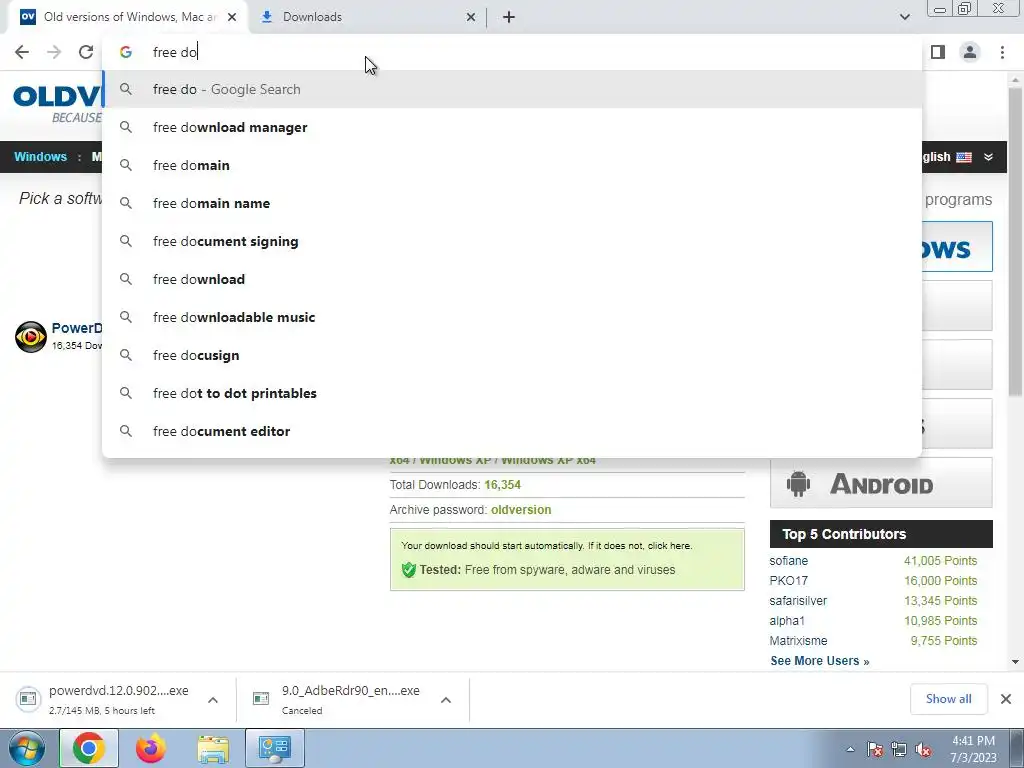Click the muted volume tray icon
This screenshot has width=1024, height=768.
[x=923, y=749]
